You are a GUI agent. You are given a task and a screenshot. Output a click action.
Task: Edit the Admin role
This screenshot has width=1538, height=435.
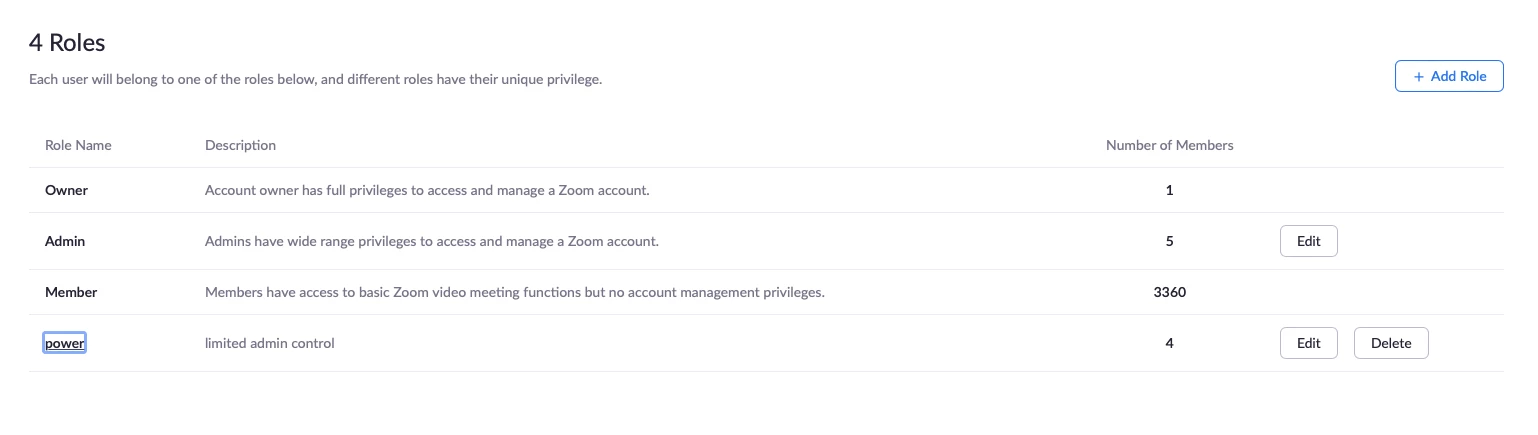(1308, 241)
